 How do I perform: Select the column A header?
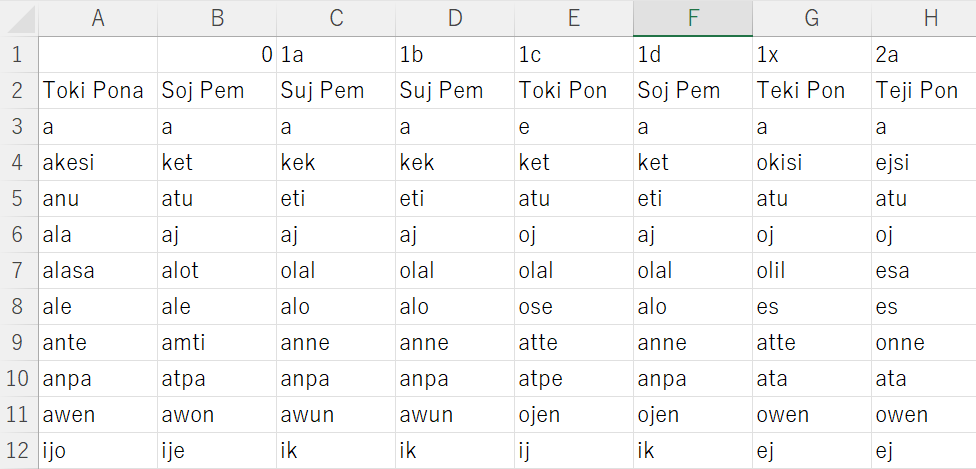click(98, 18)
